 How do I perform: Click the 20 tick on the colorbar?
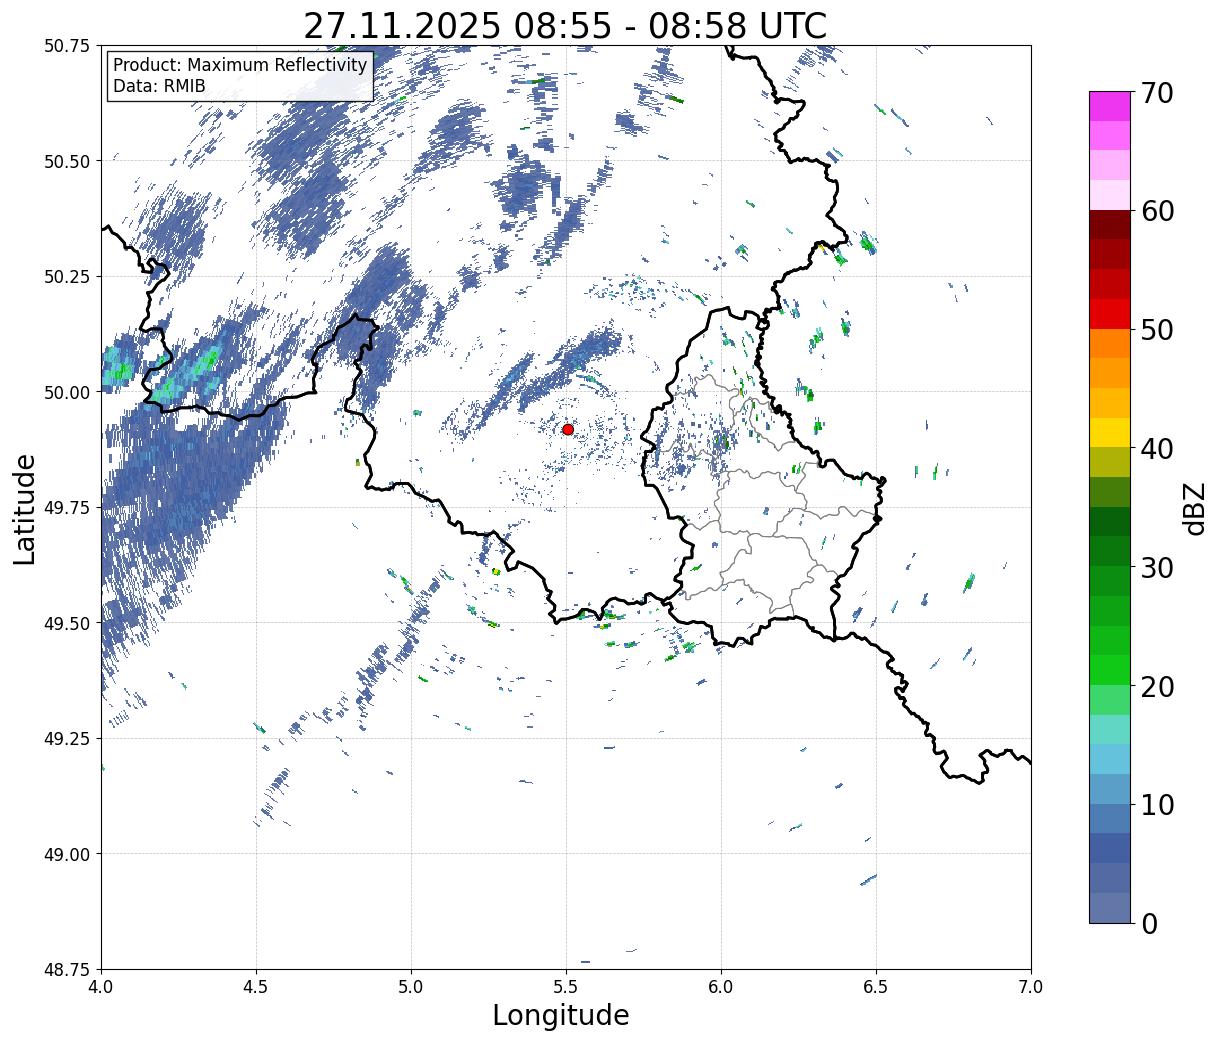1156,686
